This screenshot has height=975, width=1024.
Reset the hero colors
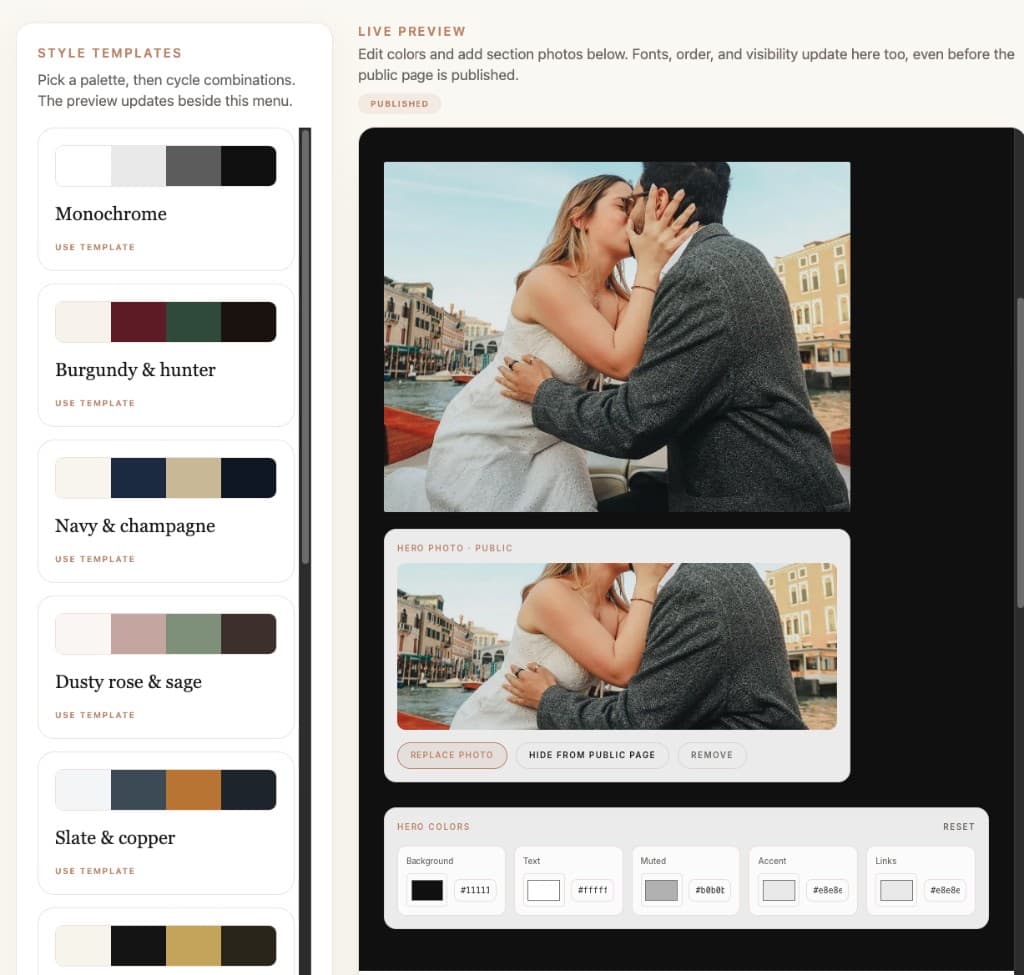[958, 827]
